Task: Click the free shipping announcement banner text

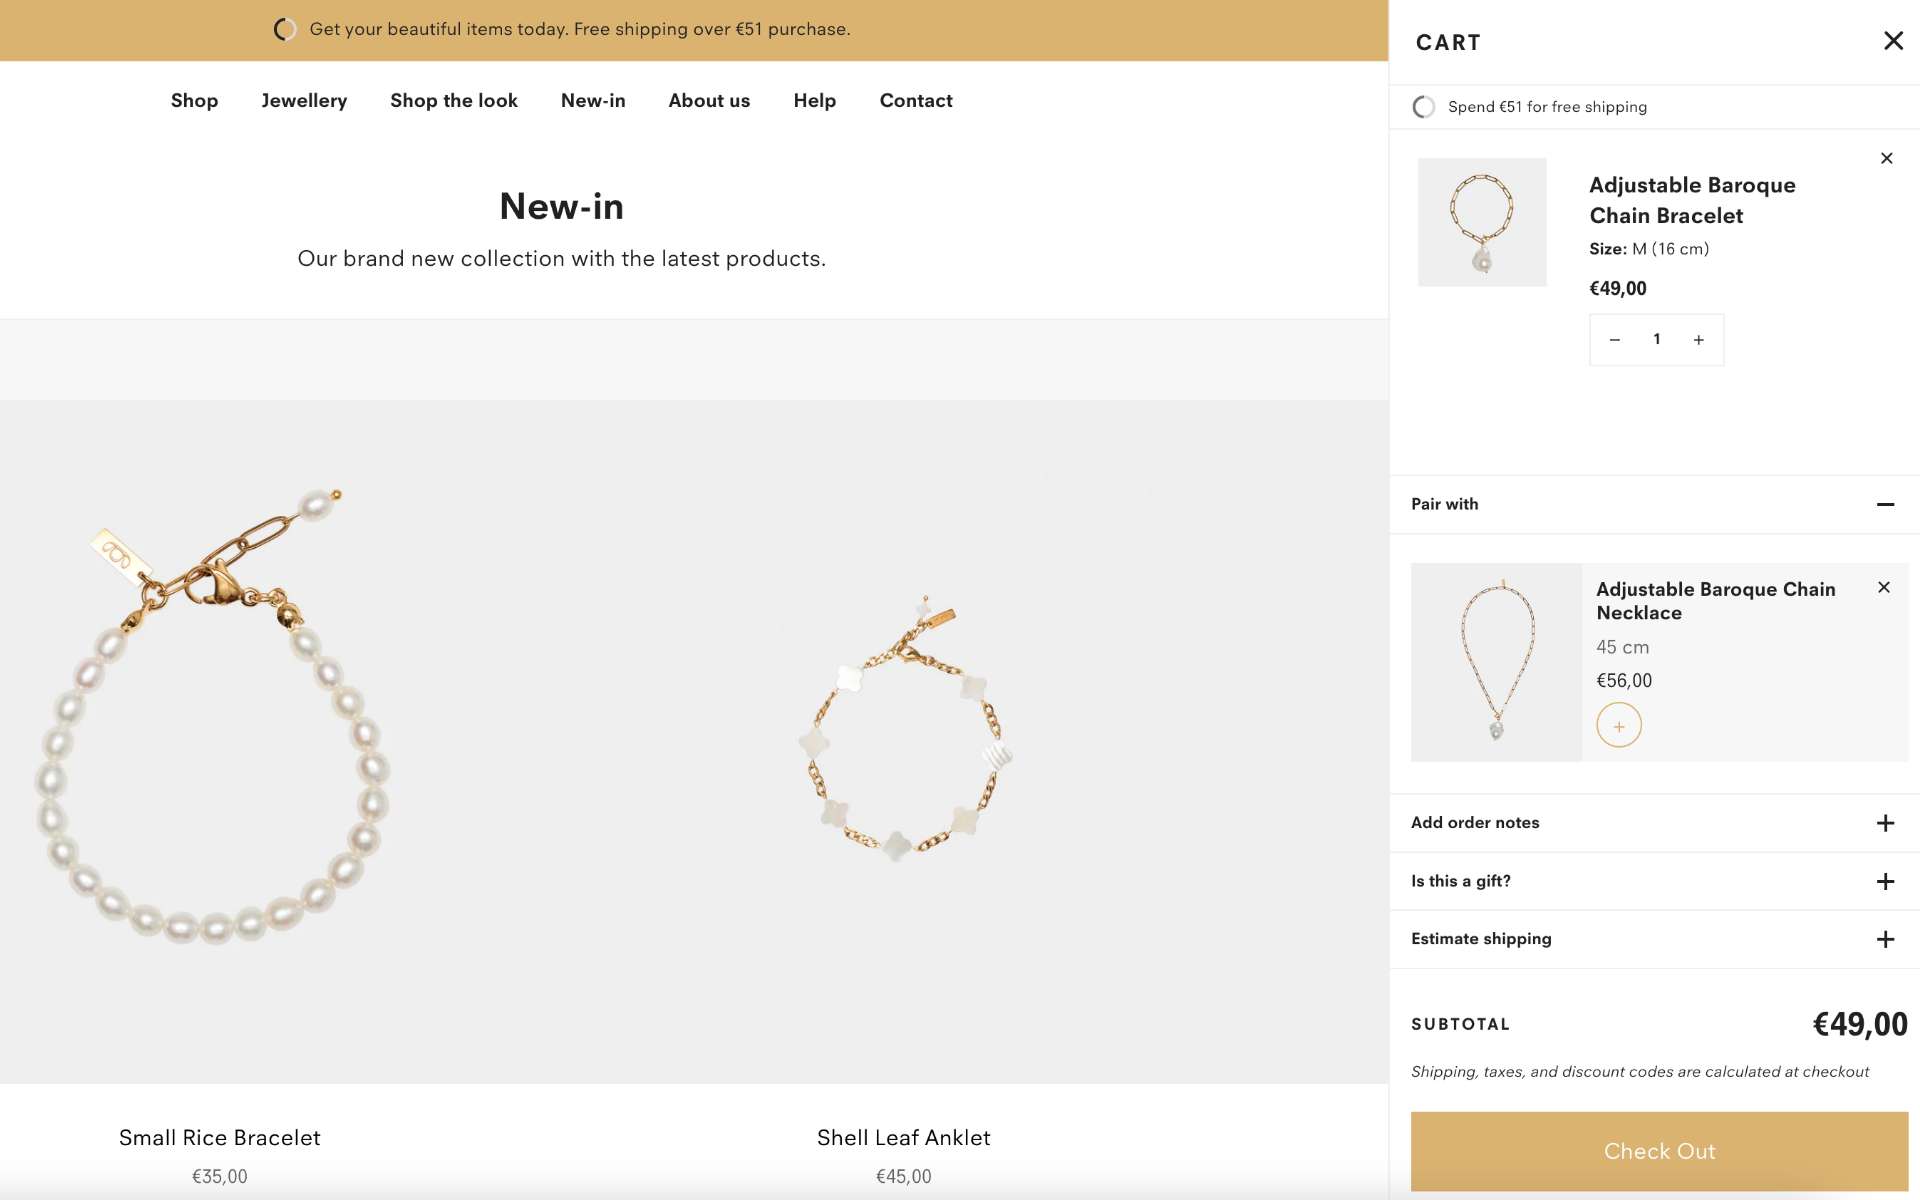Action: tap(580, 29)
